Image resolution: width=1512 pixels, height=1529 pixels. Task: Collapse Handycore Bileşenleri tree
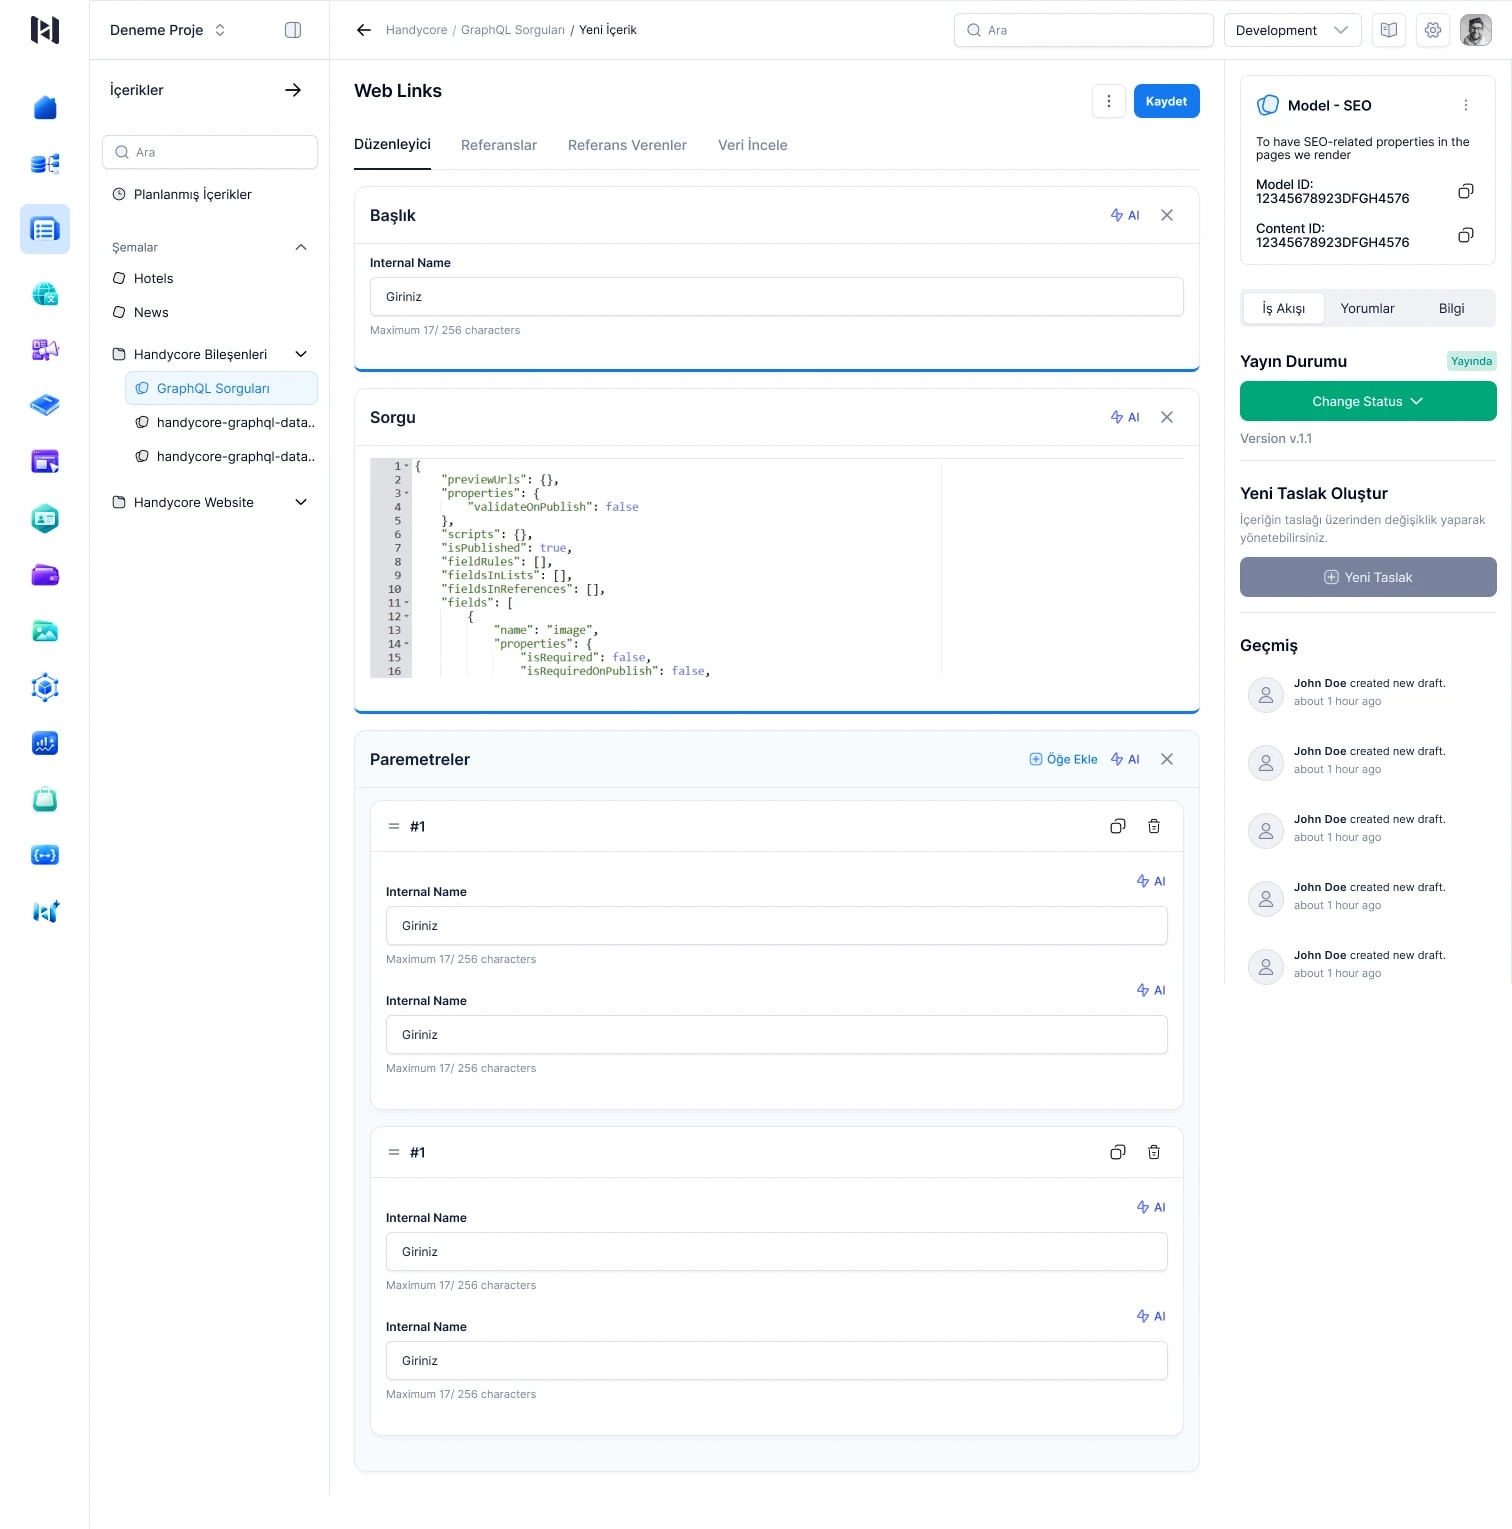pyautogui.click(x=301, y=354)
